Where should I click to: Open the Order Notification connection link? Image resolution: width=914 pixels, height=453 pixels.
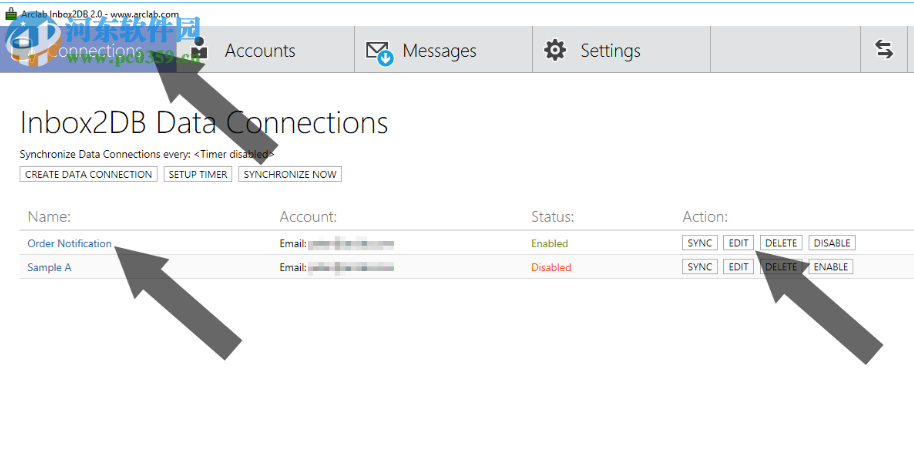point(69,243)
